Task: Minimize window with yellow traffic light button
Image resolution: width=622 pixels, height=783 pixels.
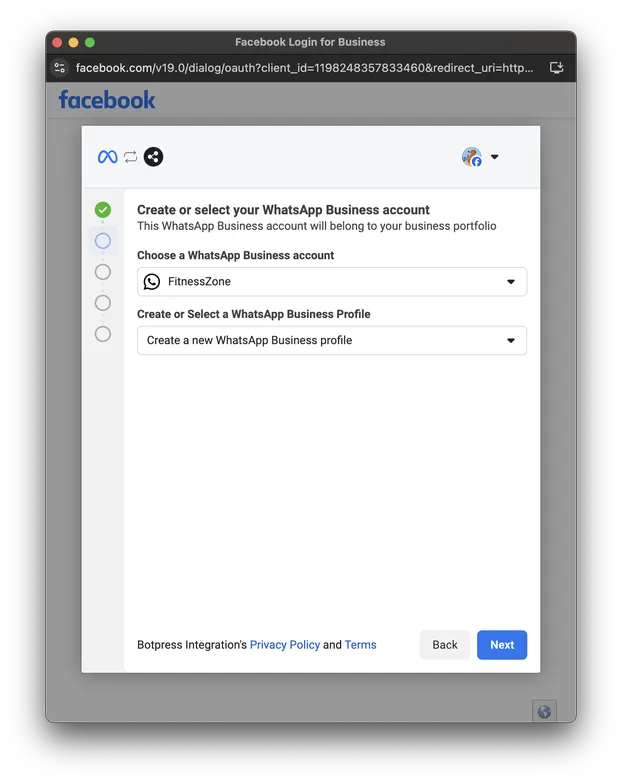Action: [73, 42]
